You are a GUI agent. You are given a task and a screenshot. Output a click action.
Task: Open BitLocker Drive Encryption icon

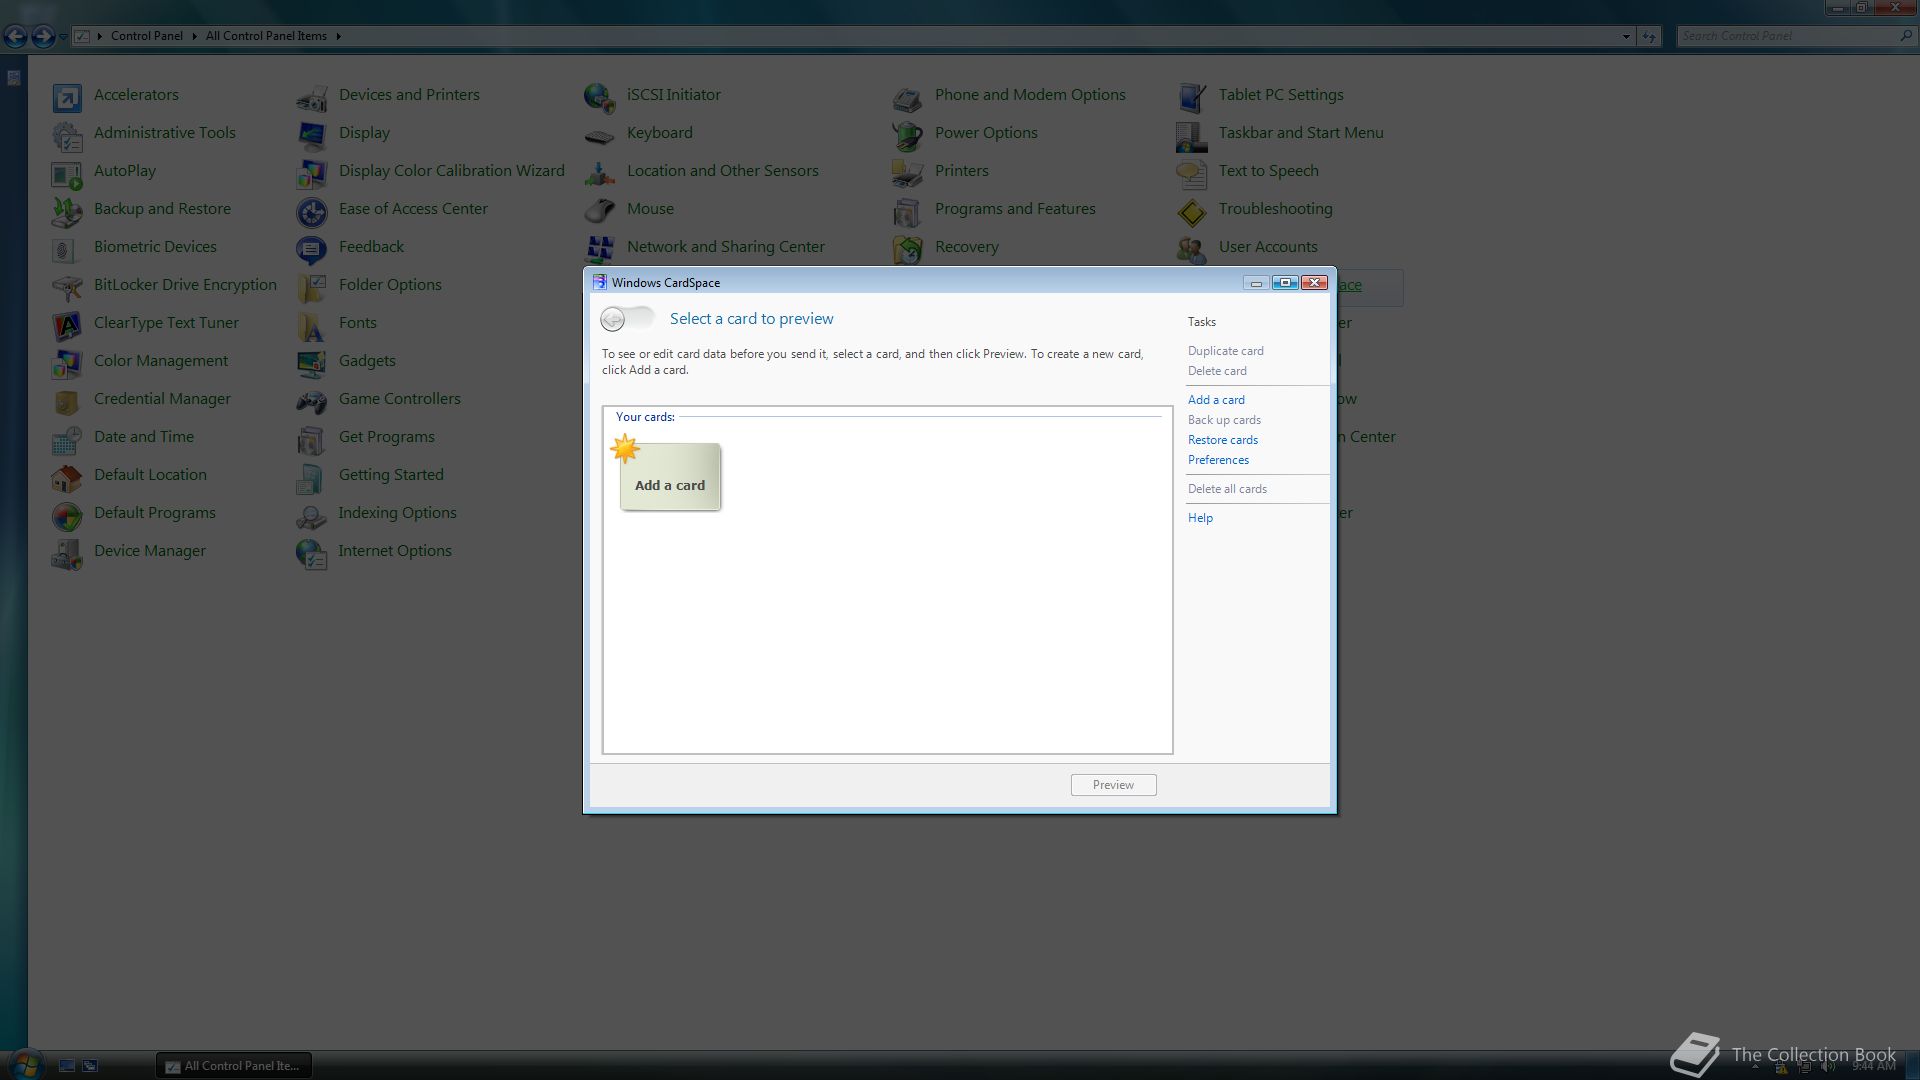pos(67,287)
